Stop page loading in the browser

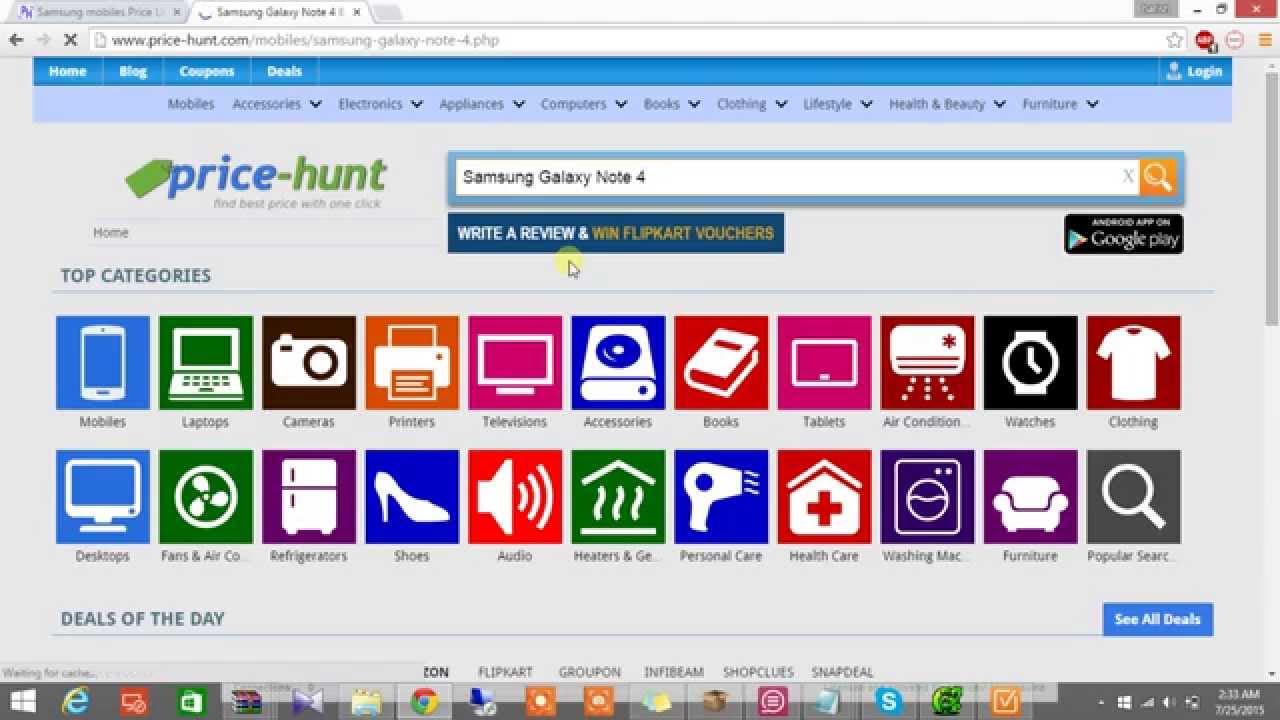coord(69,40)
